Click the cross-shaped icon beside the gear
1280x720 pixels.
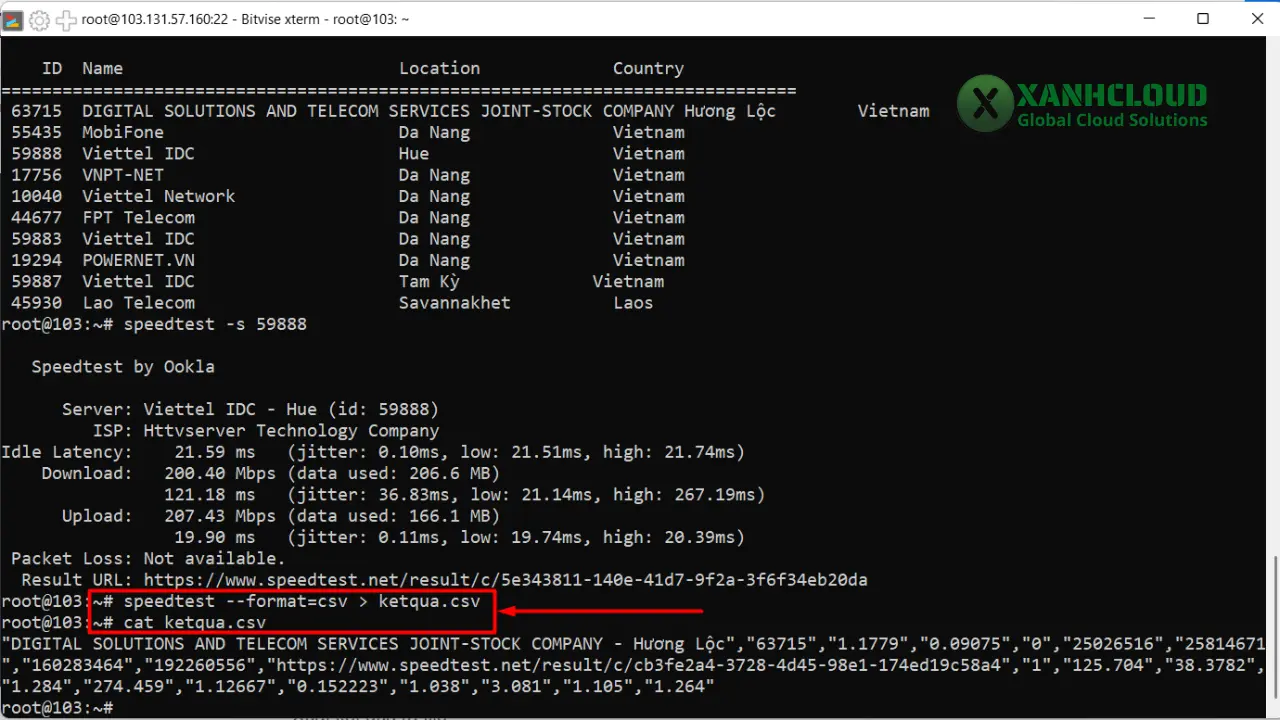point(66,19)
